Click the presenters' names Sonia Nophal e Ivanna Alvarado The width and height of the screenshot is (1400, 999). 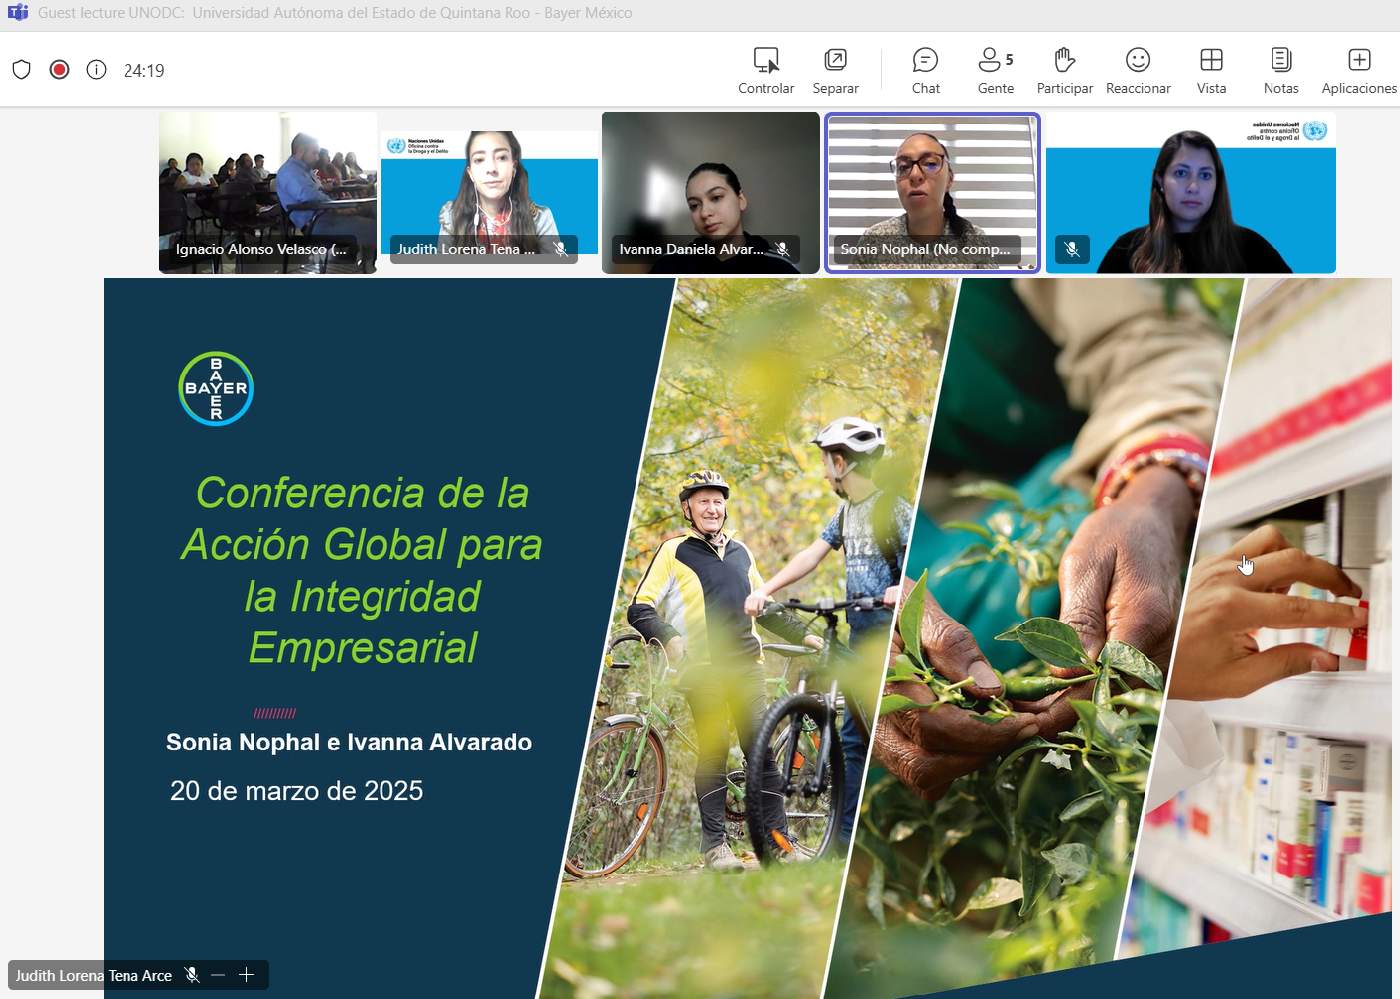(349, 742)
